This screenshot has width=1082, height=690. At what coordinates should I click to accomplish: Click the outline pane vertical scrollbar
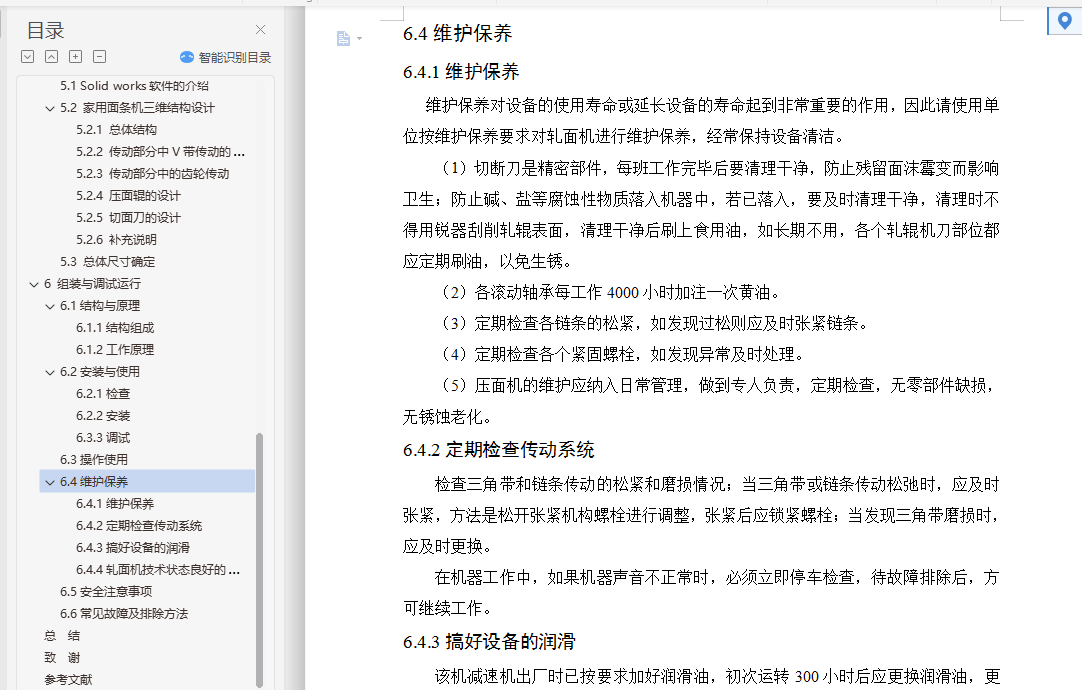[x=259, y=560]
